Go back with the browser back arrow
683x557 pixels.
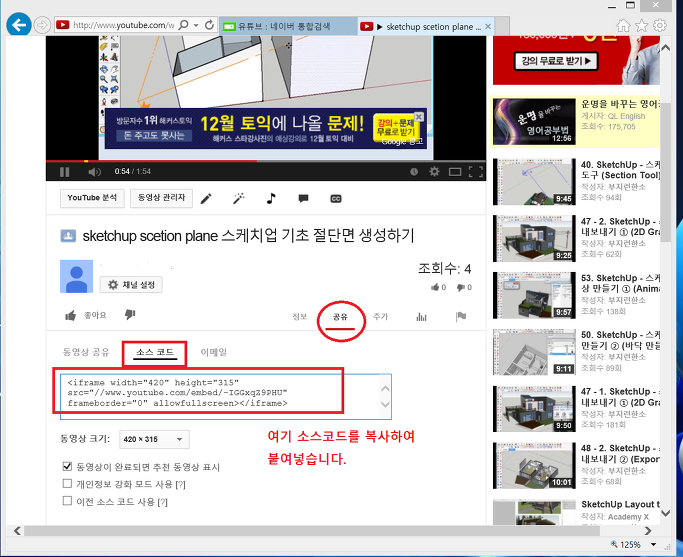[19, 25]
